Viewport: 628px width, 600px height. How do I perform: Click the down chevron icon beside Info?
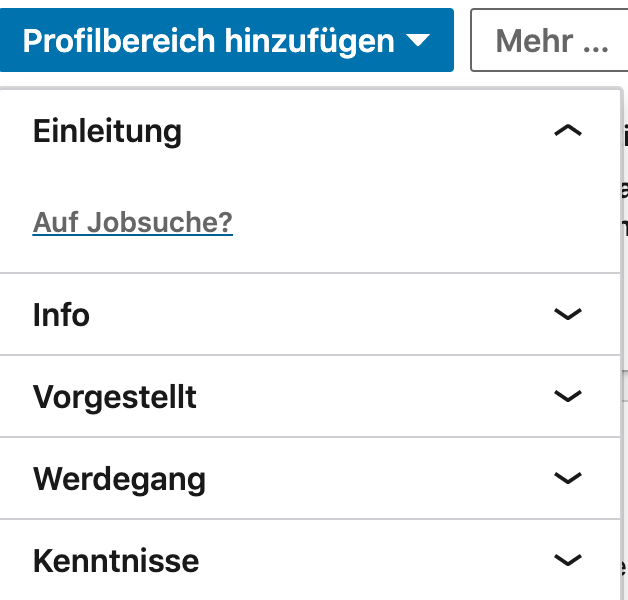tap(568, 314)
